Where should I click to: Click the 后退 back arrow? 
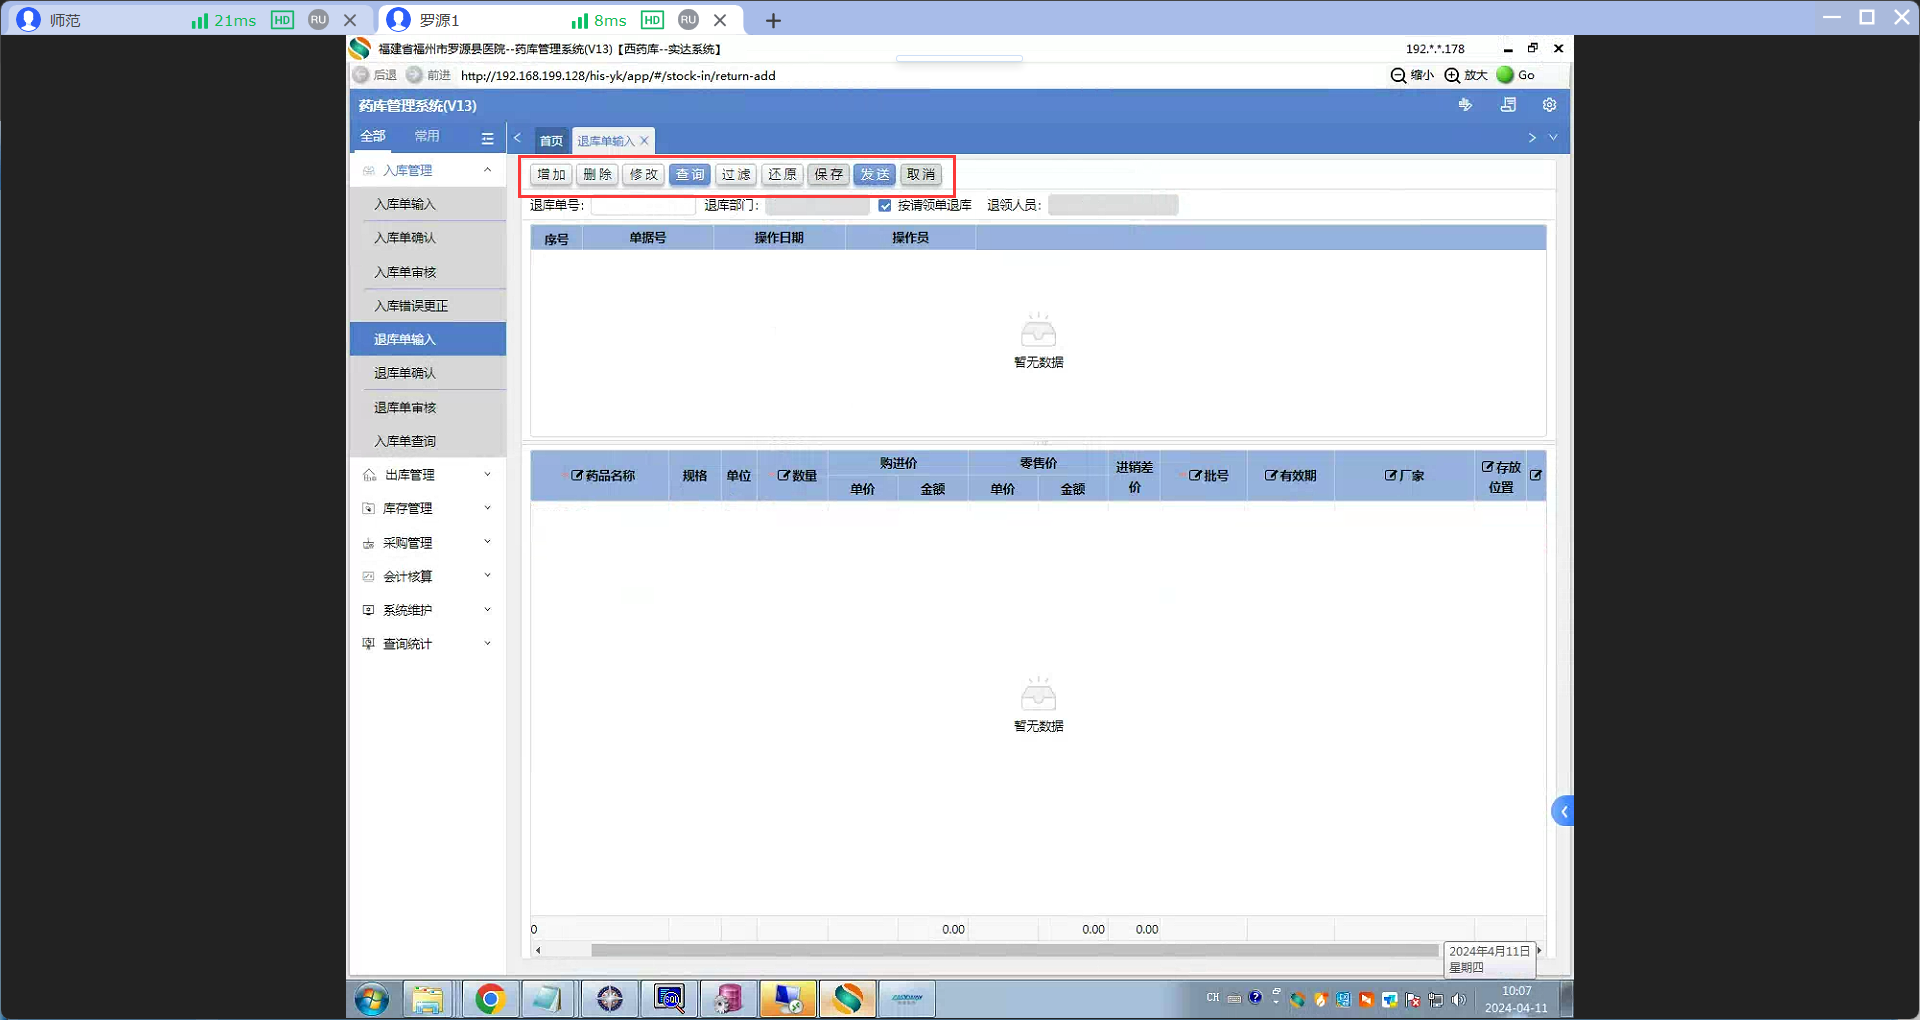pos(361,75)
